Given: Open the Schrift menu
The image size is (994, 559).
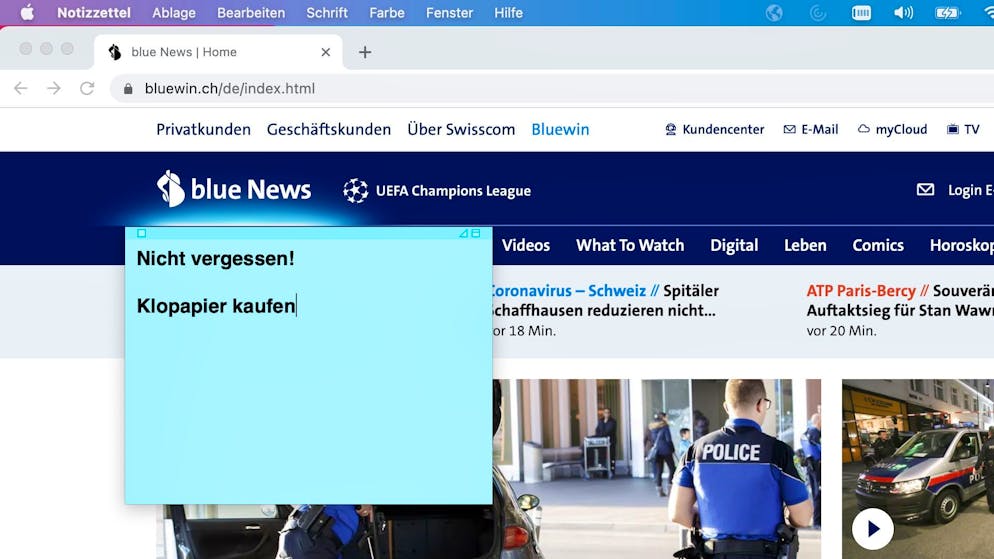Looking at the screenshot, I should (x=327, y=13).
